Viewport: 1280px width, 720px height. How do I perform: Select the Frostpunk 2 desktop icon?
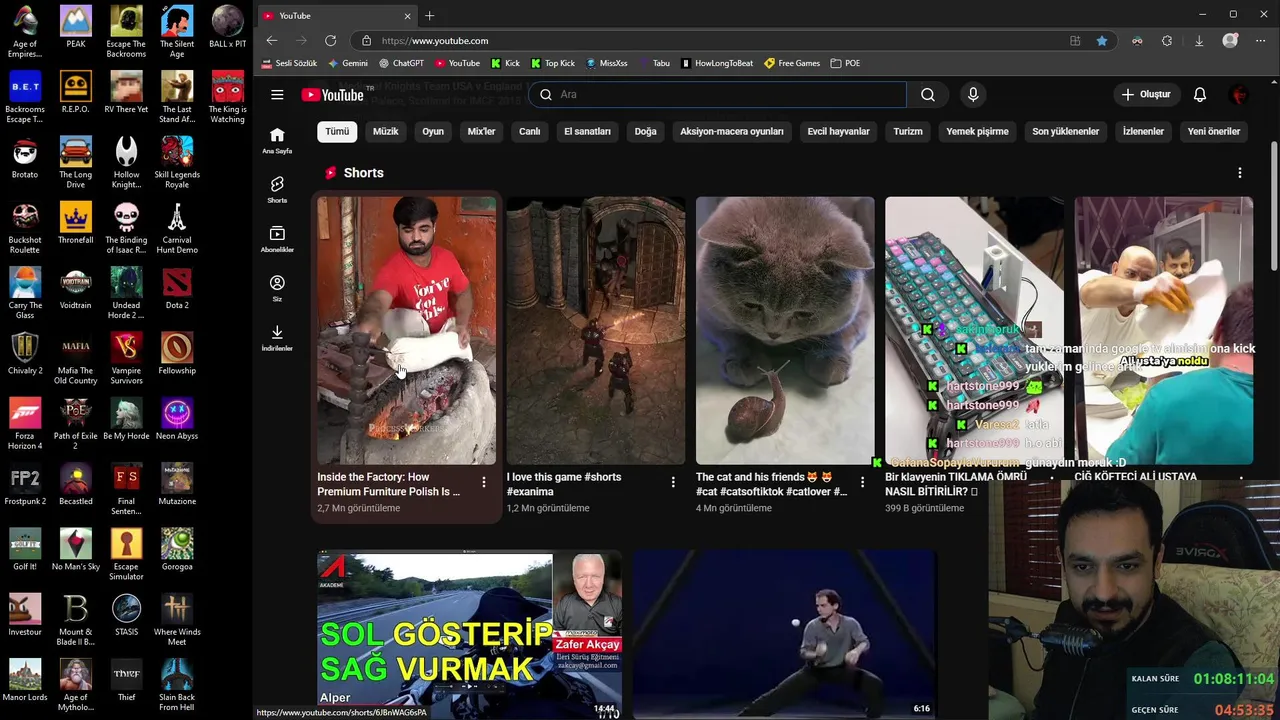click(25, 484)
